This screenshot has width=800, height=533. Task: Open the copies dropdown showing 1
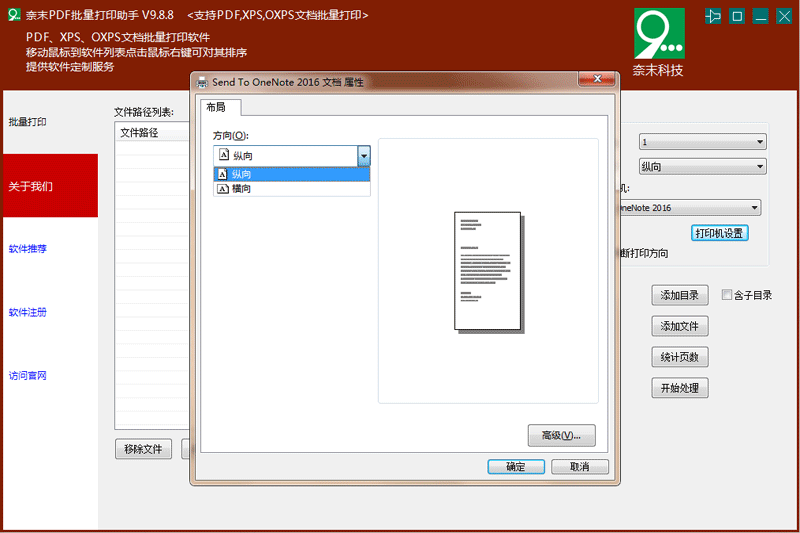[x=703, y=142]
